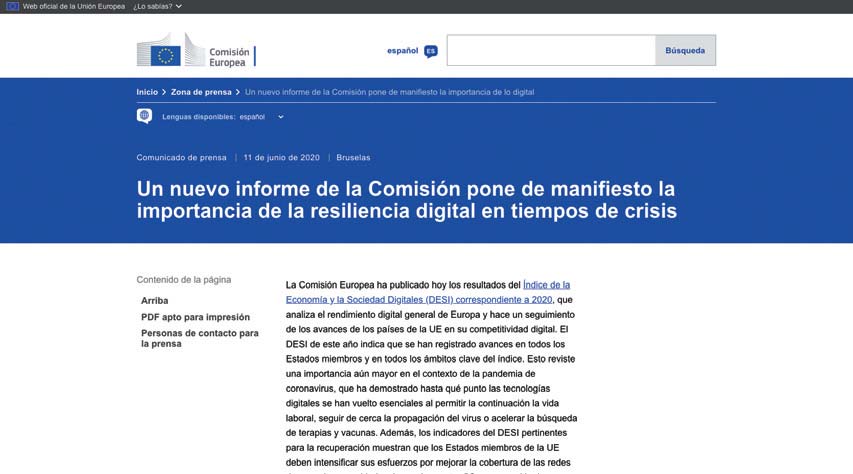This screenshot has height=474, width=853.
Task: Click the EU flag icon in top bar
Action: point(12,6)
